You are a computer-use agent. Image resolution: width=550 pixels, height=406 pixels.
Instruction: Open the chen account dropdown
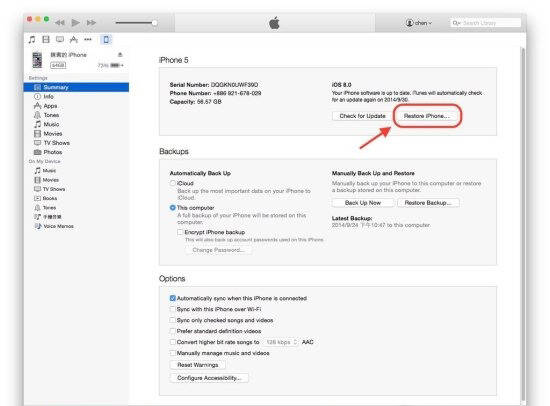tap(418, 23)
